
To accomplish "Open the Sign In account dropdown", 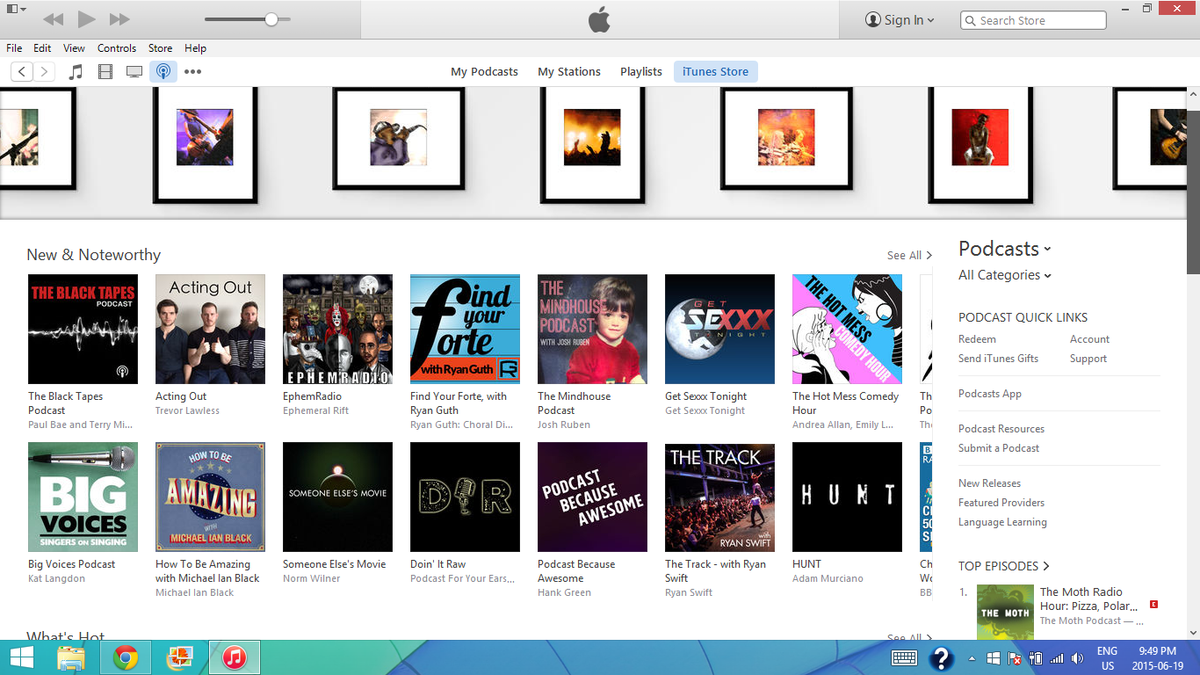I will [x=900, y=20].
